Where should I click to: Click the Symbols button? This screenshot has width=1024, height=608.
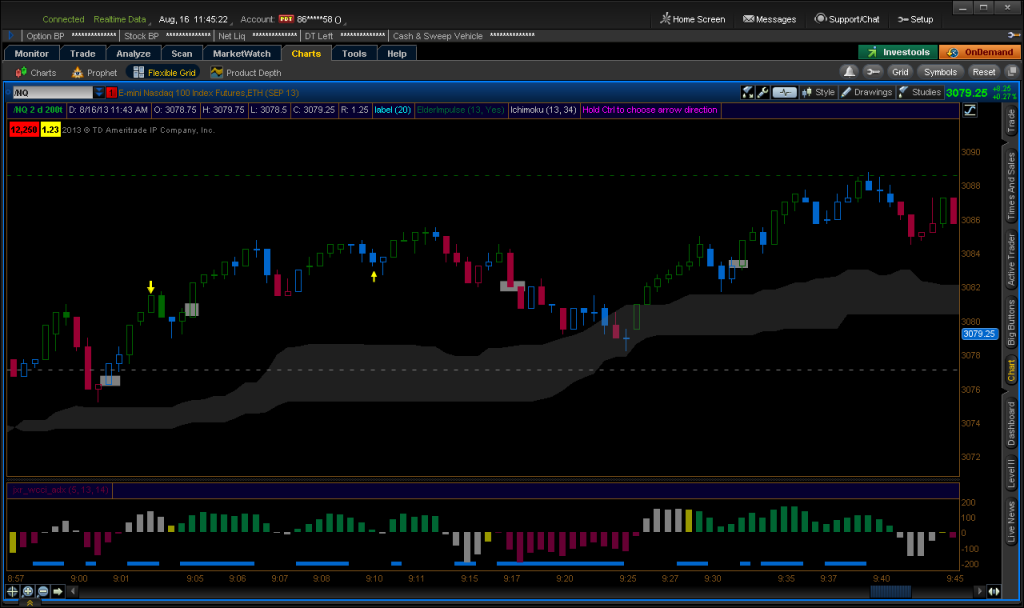pos(940,72)
